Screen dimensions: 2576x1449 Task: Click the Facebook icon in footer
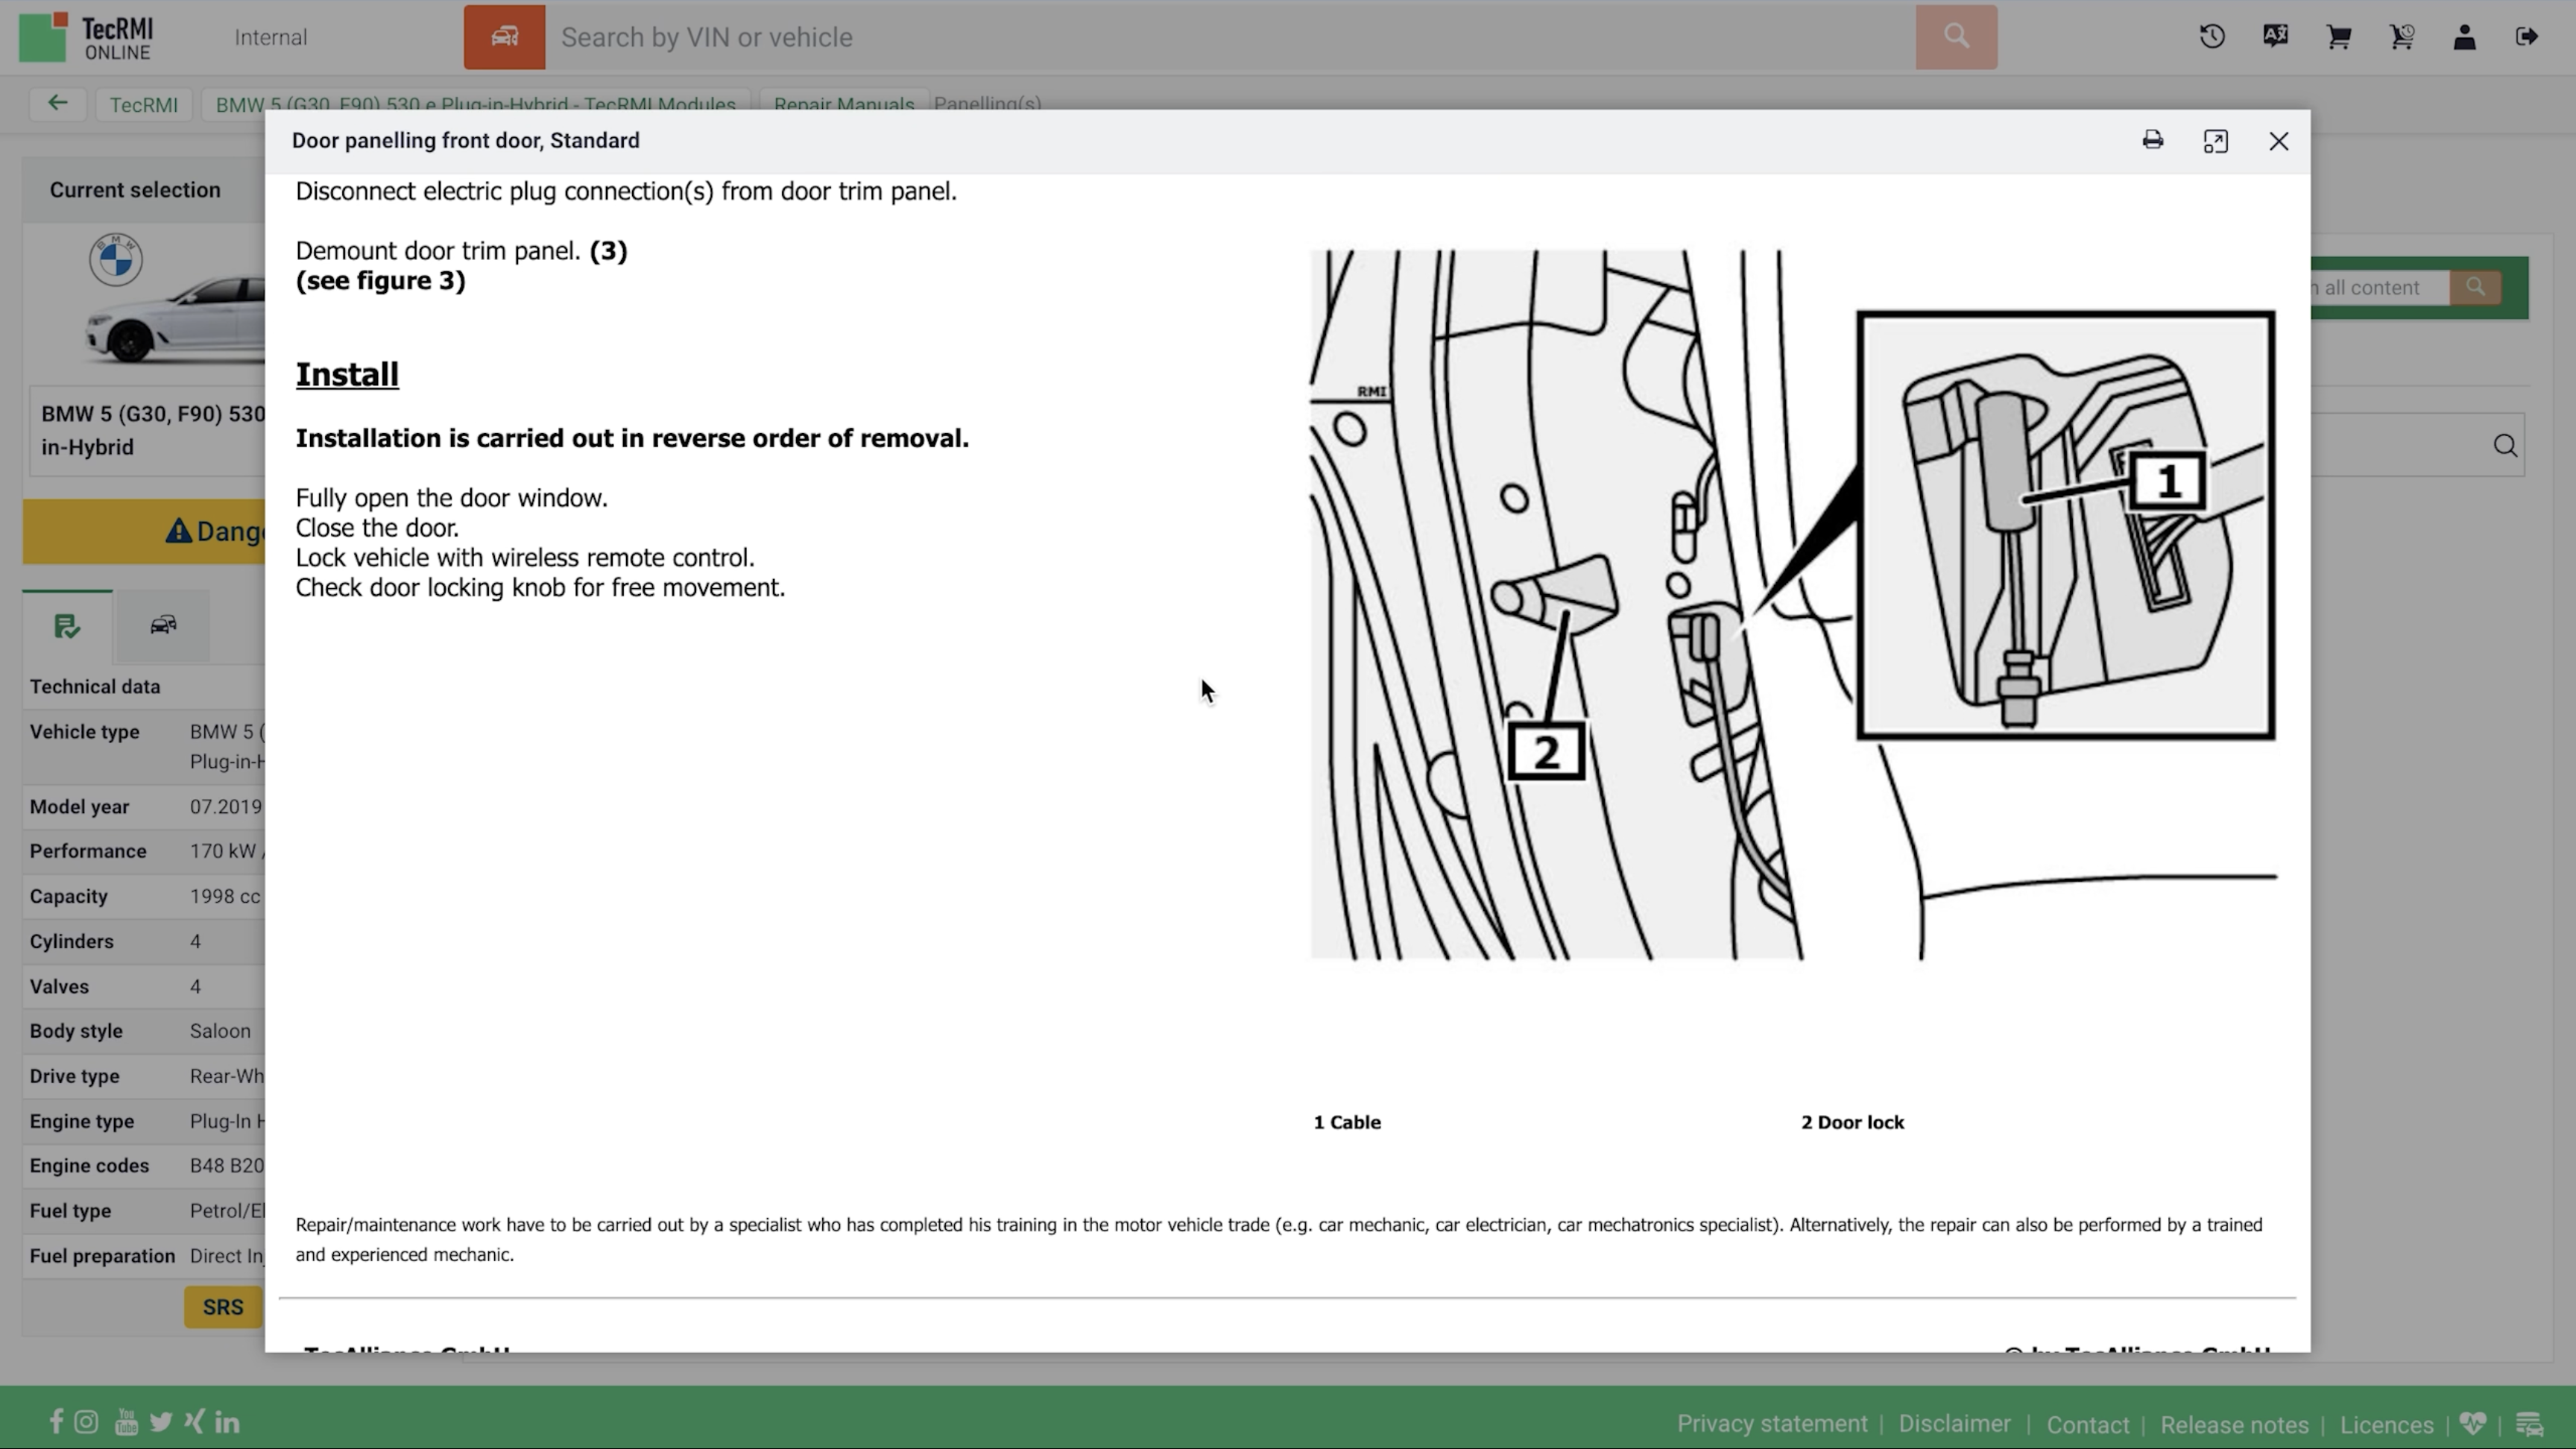56,1421
